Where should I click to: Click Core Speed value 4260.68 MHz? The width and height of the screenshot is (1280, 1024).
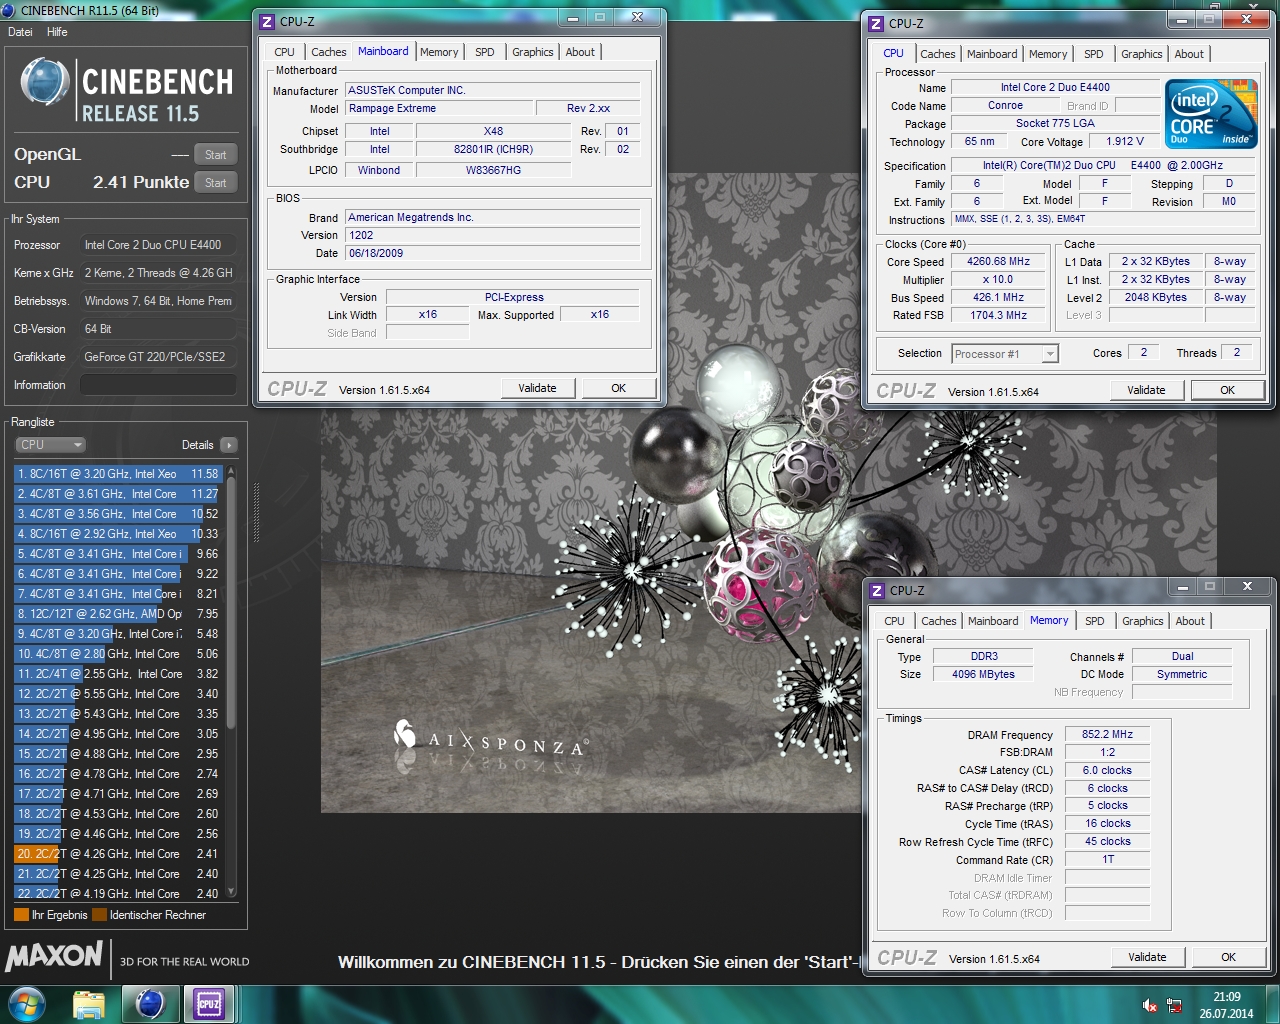click(998, 261)
